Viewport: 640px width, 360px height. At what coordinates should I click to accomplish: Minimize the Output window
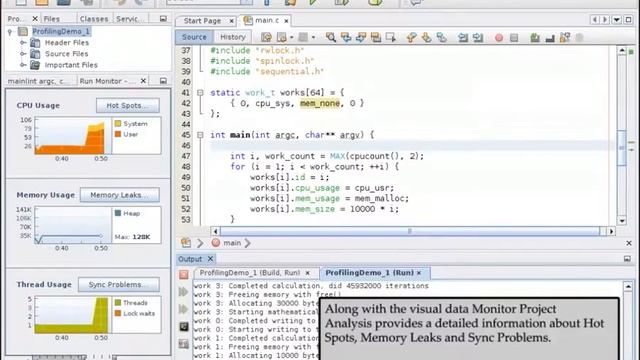coord(627,259)
